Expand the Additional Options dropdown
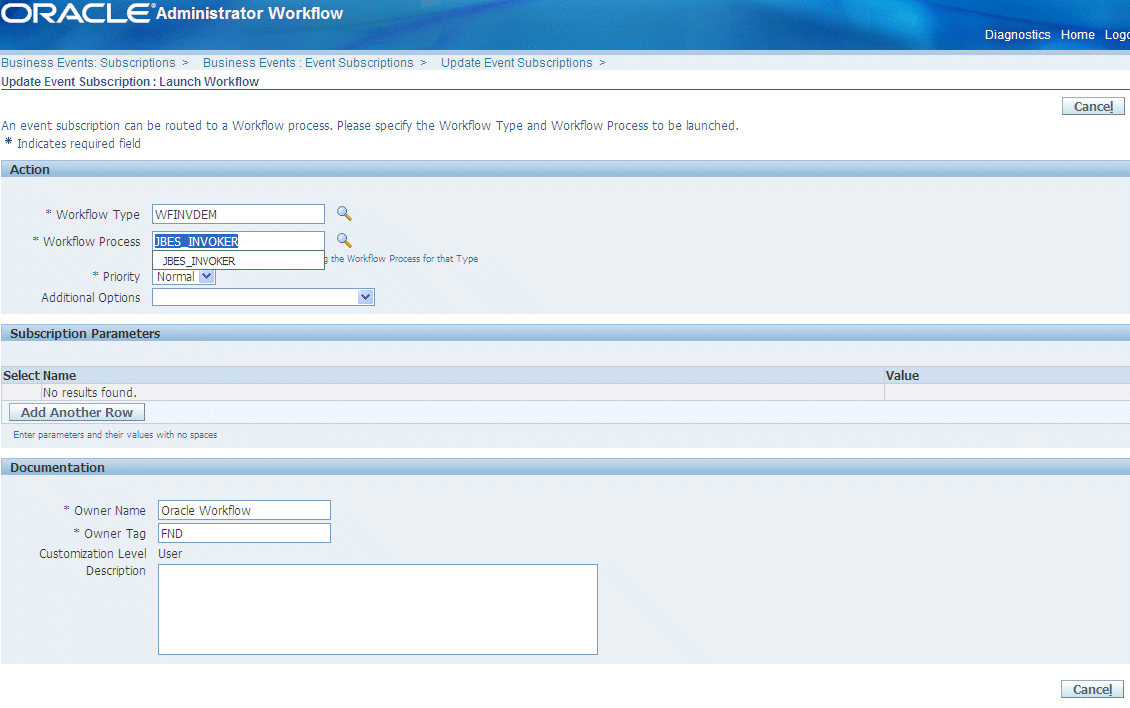The image size is (1130, 708). 263,297
